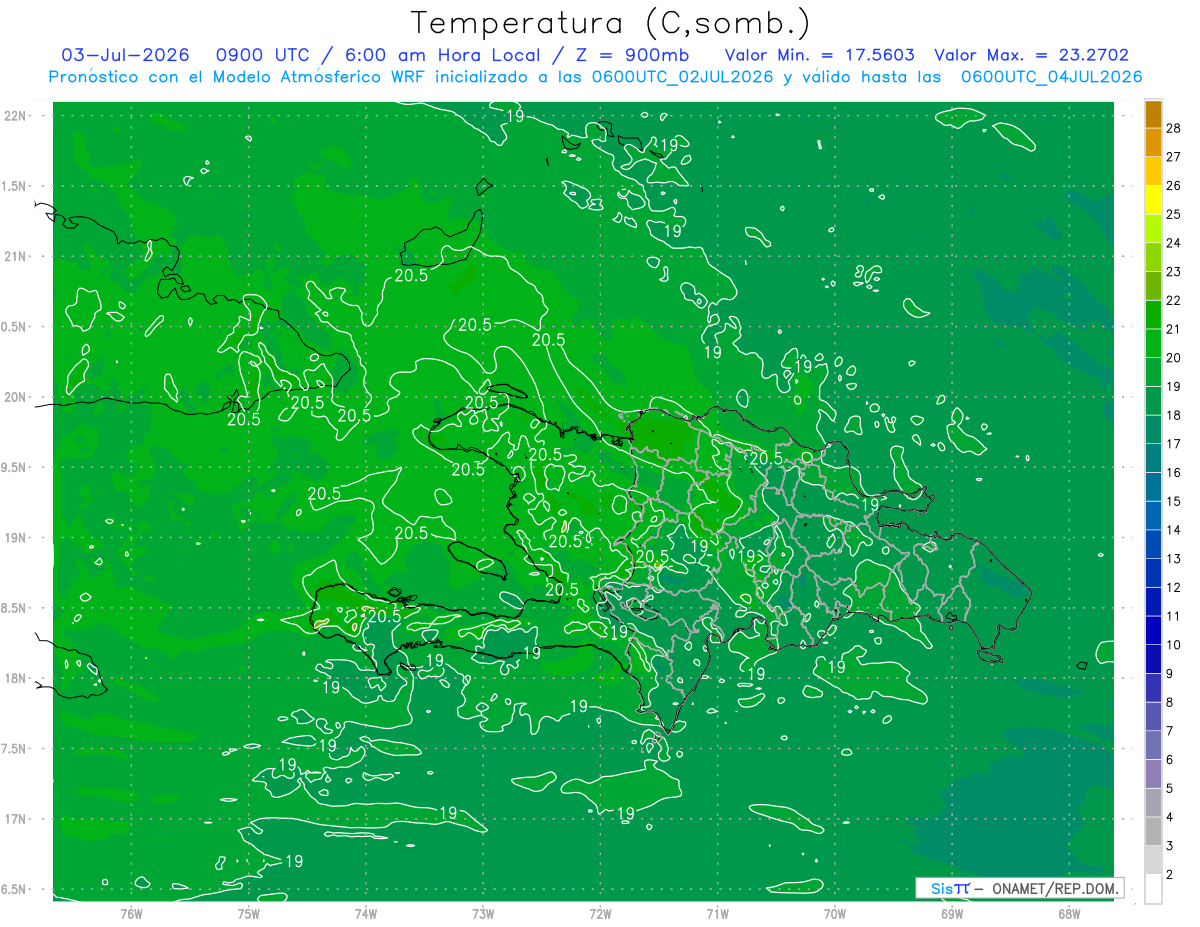Click color scale value label "10"
The image size is (1200, 927).
[1174, 645]
